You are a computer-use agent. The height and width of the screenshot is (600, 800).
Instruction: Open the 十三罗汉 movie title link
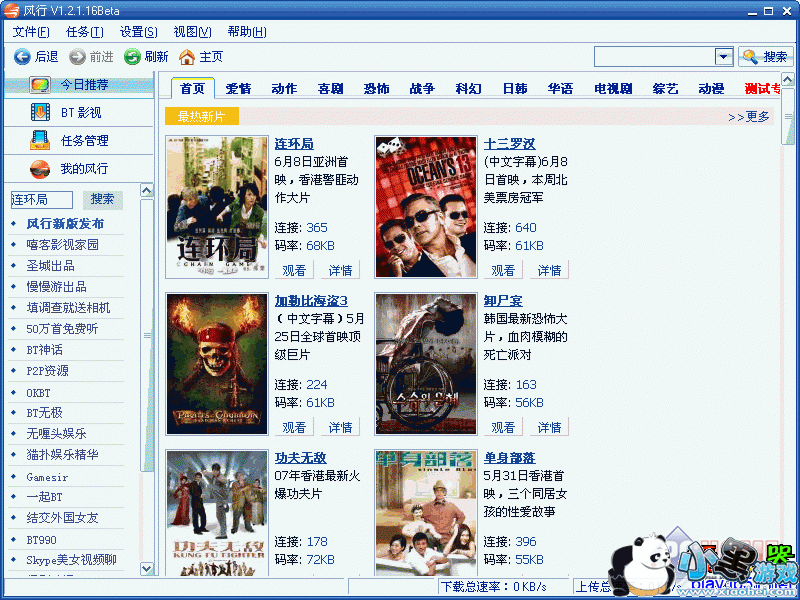click(x=509, y=144)
